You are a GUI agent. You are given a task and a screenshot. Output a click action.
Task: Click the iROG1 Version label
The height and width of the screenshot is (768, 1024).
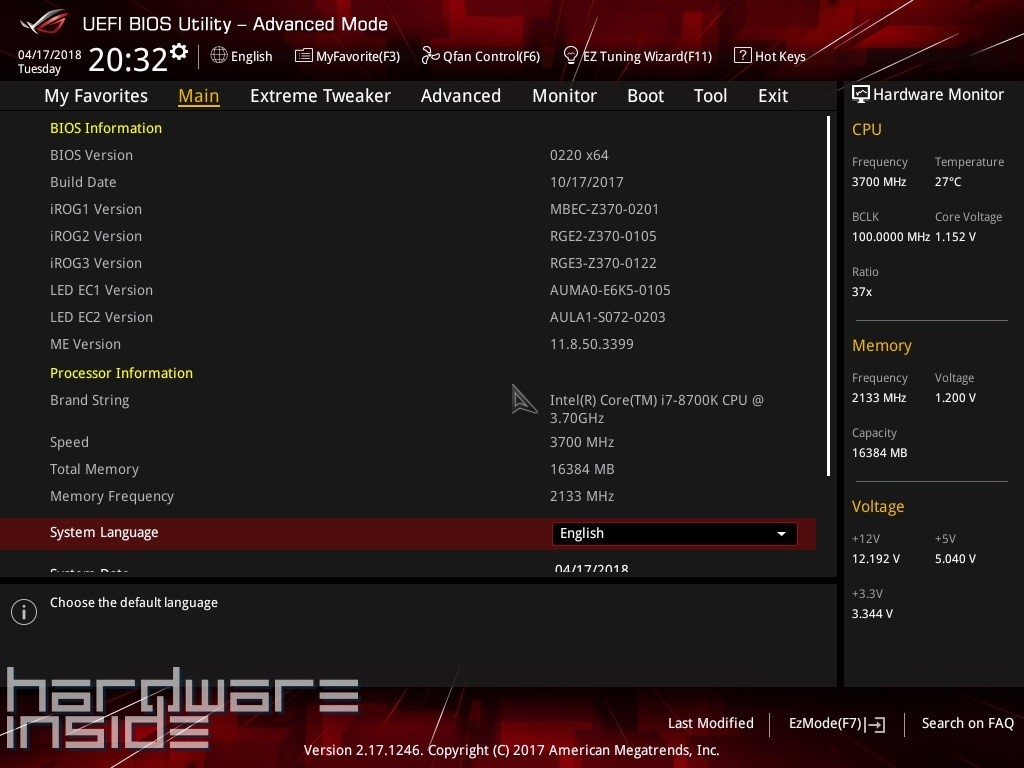coord(96,209)
